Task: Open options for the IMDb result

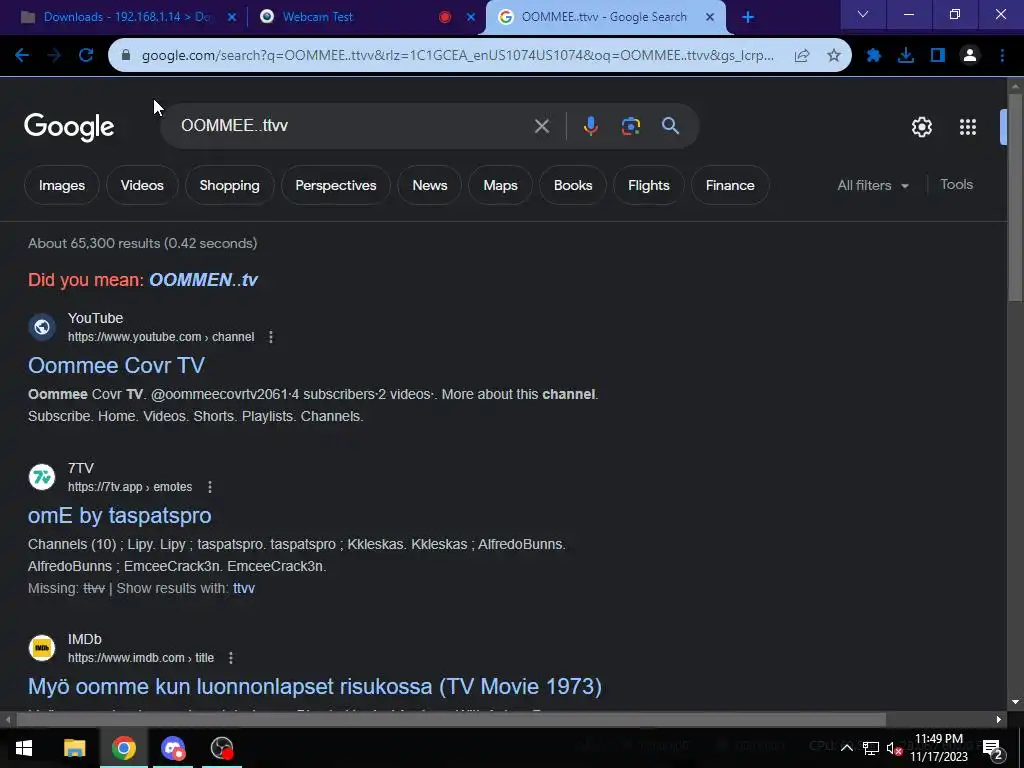Action: [231, 658]
